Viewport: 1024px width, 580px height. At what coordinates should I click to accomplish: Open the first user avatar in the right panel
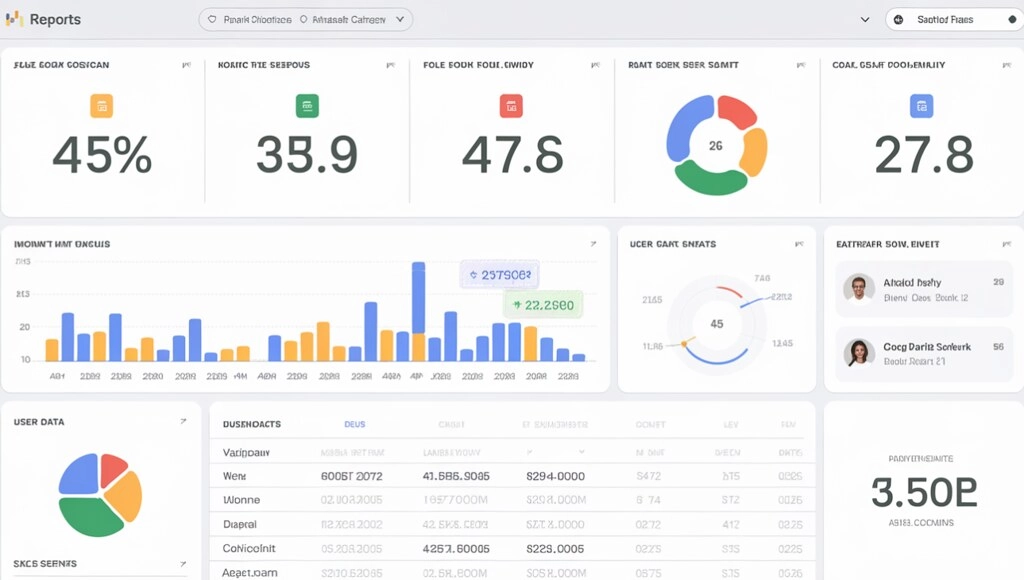[x=858, y=288]
